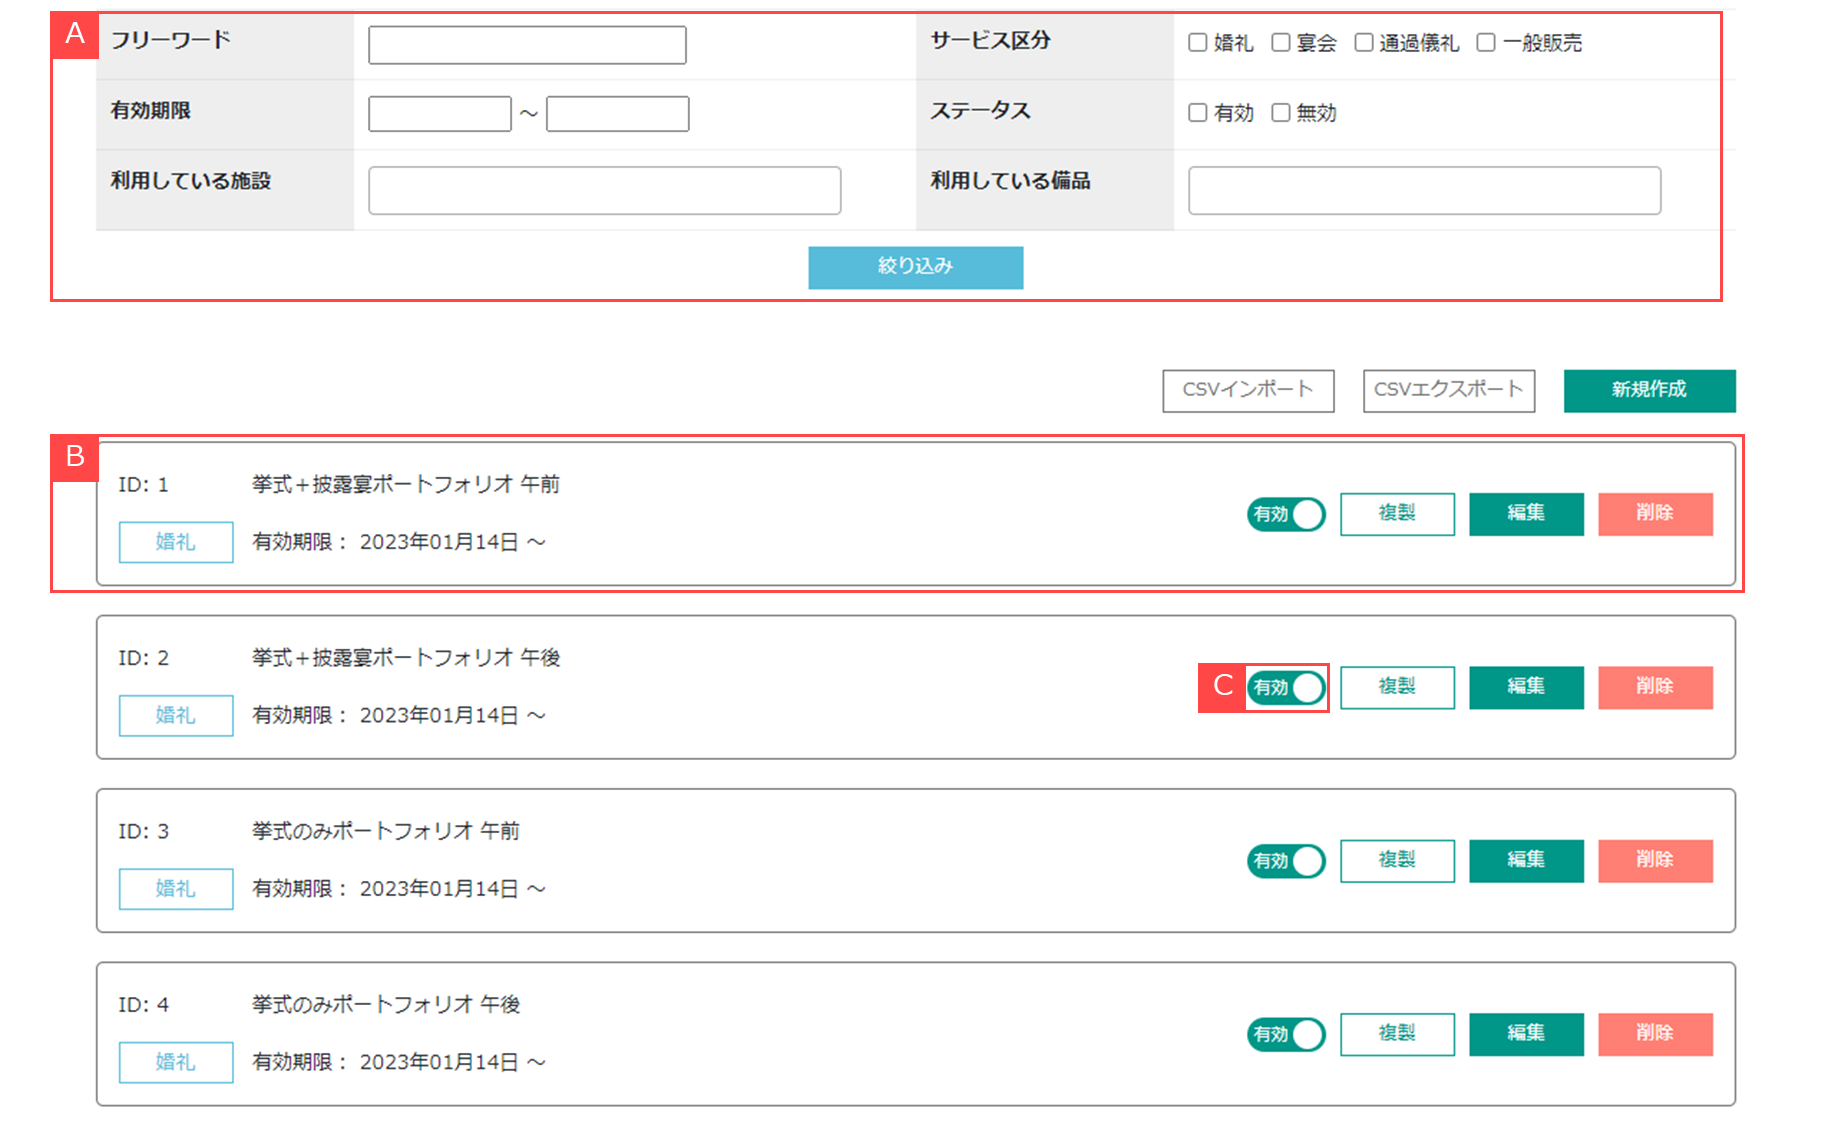Open CSVインポート
The height and width of the screenshot is (1125, 1848).
click(x=1248, y=390)
